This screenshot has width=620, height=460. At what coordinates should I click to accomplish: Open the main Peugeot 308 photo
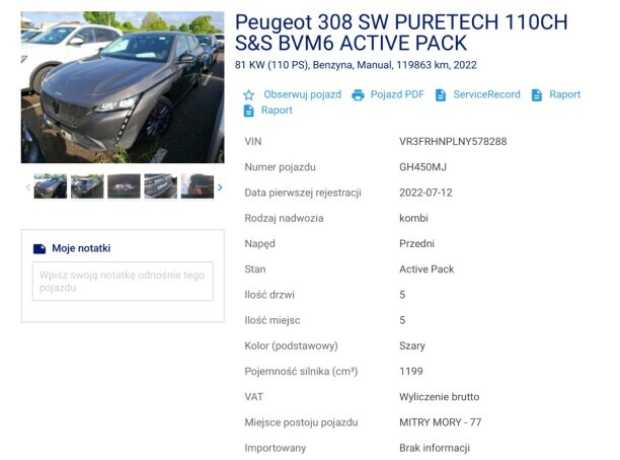[x=123, y=87]
